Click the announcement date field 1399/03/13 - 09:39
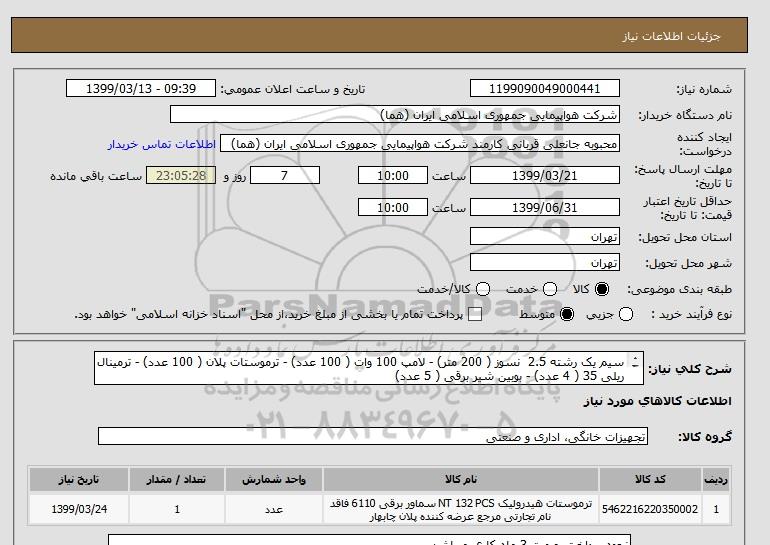 point(141,88)
